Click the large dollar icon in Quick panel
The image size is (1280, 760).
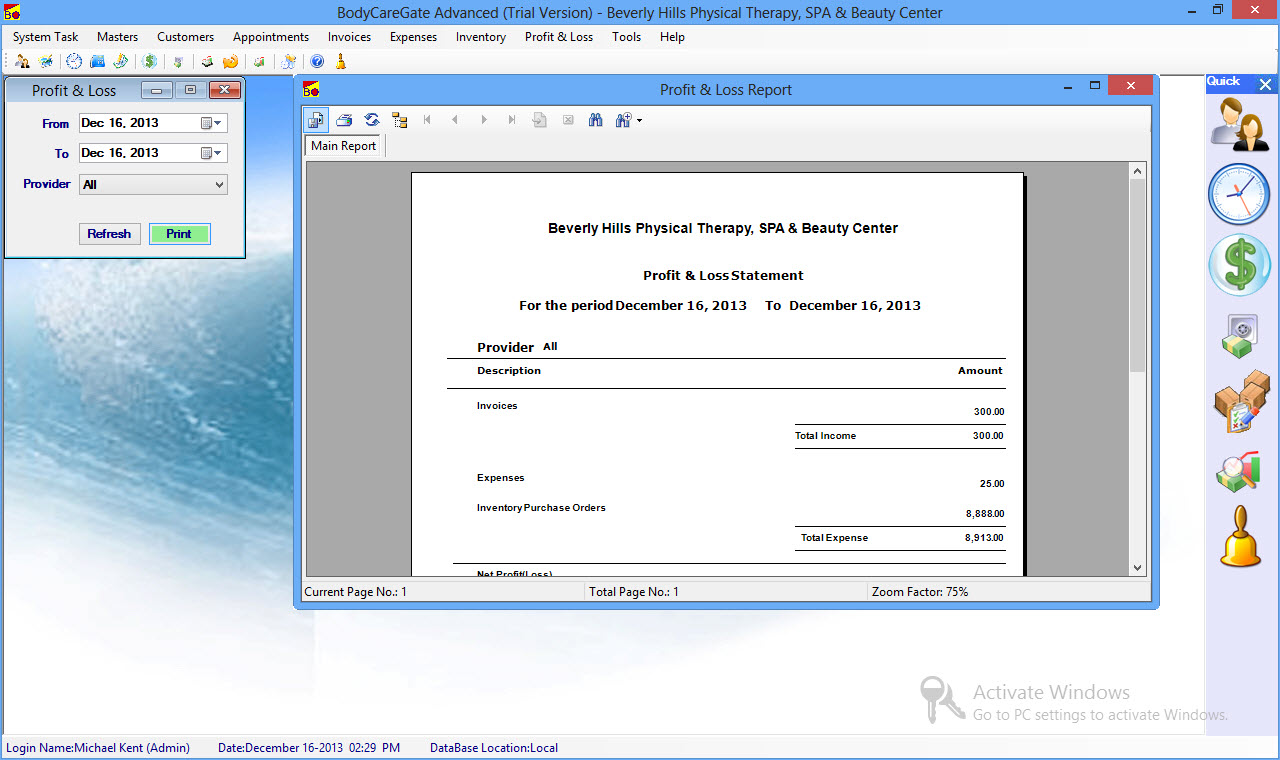click(x=1239, y=265)
